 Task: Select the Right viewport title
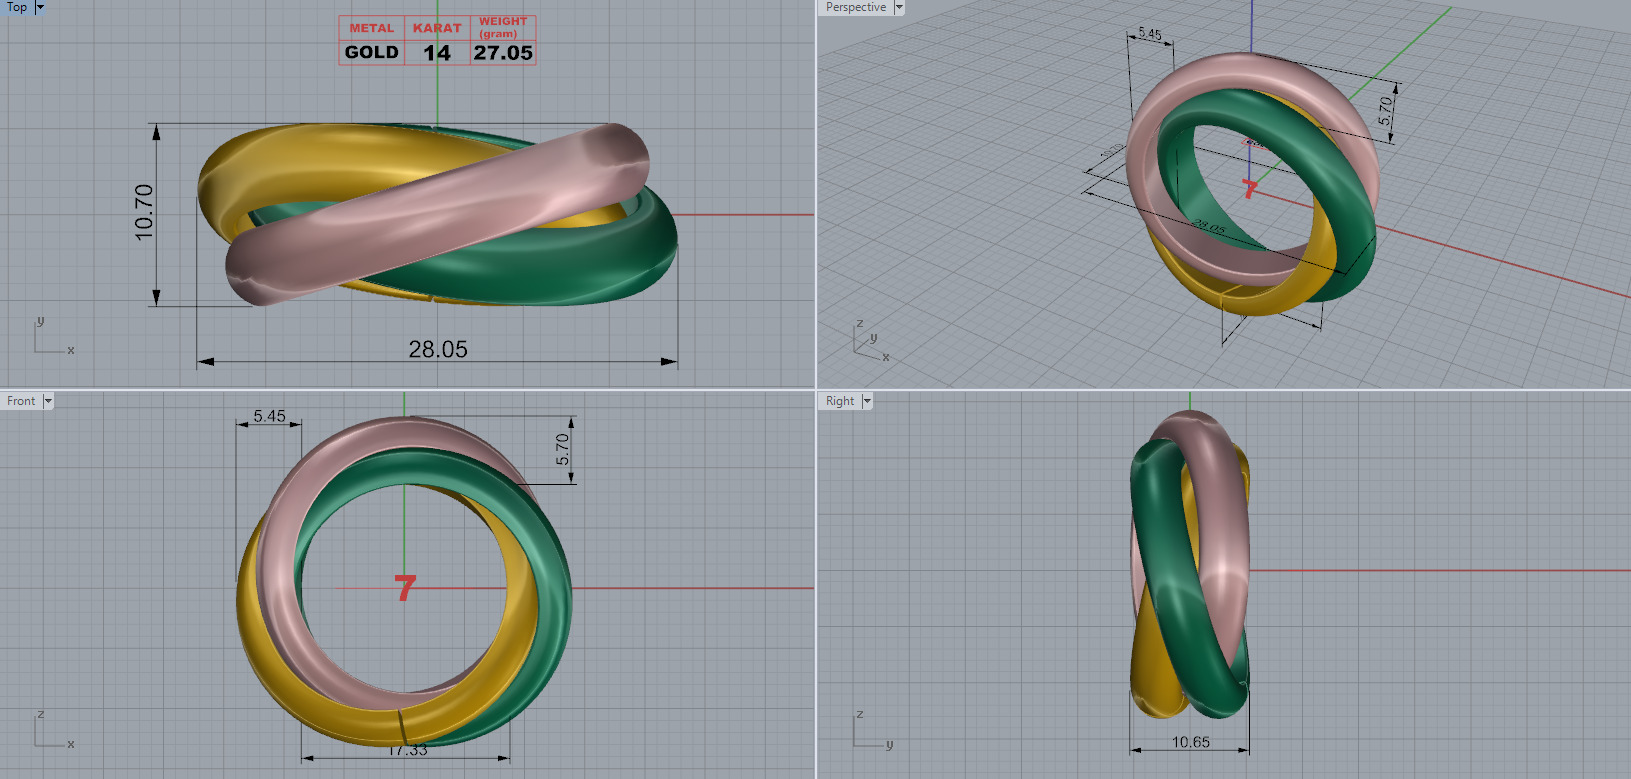840,401
